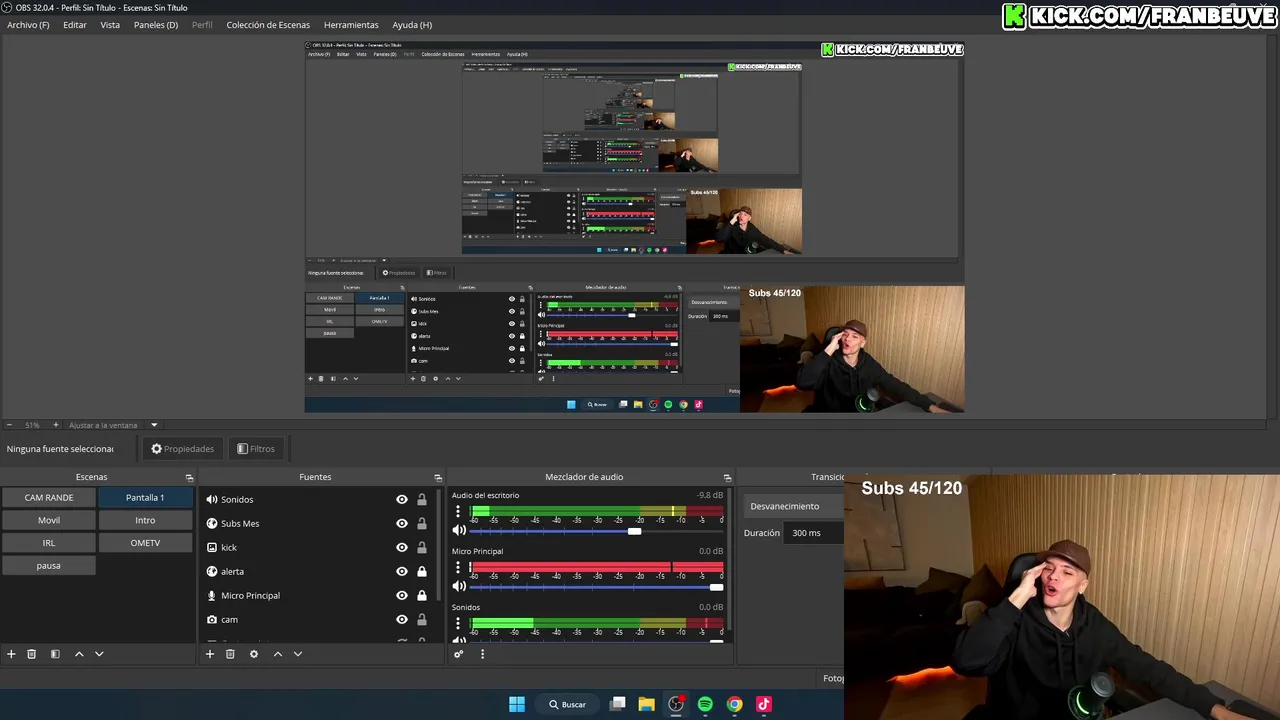This screenshot has height=720, width=1280.
Task: Zoom out the preview with minus icon
Action: coord(9,425)
